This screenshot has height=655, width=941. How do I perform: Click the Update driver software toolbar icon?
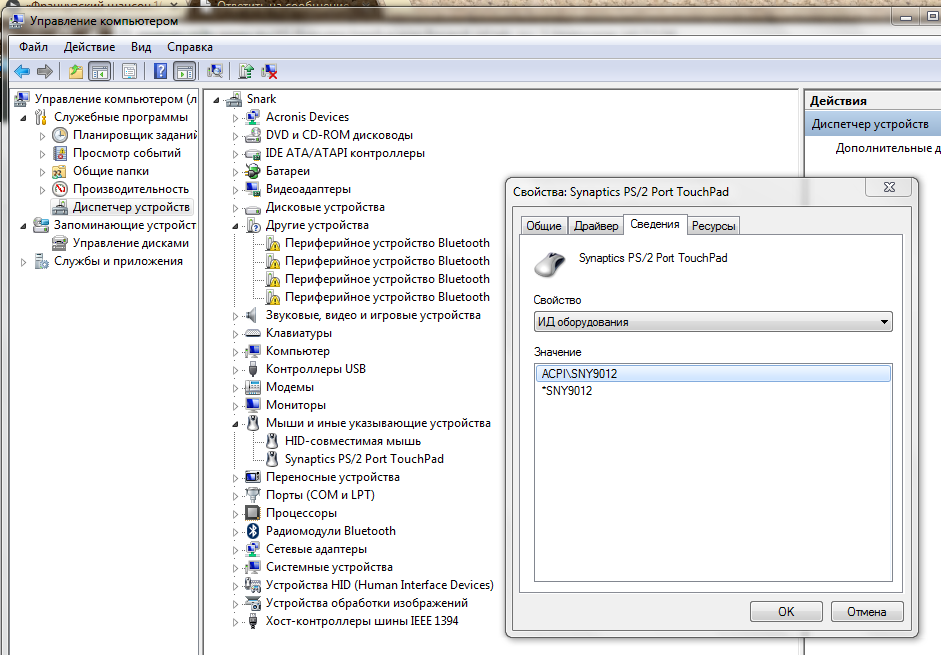pos(246,71)
